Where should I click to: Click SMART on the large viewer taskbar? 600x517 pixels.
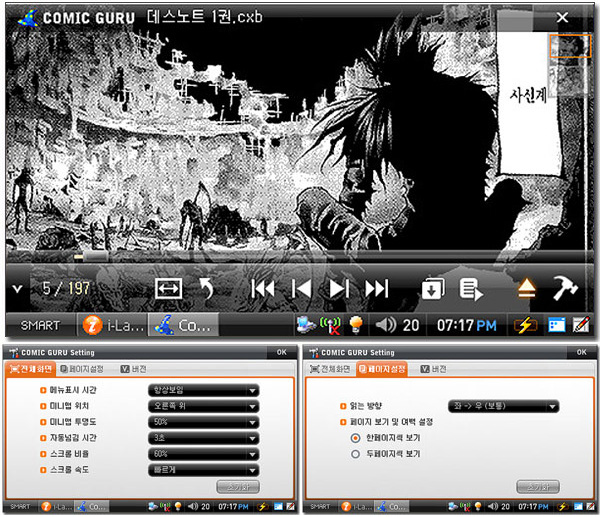(40, 326)
